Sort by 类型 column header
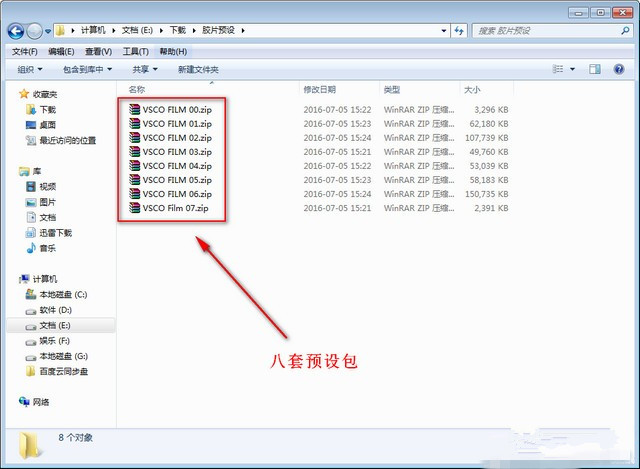 click(392, 89)
